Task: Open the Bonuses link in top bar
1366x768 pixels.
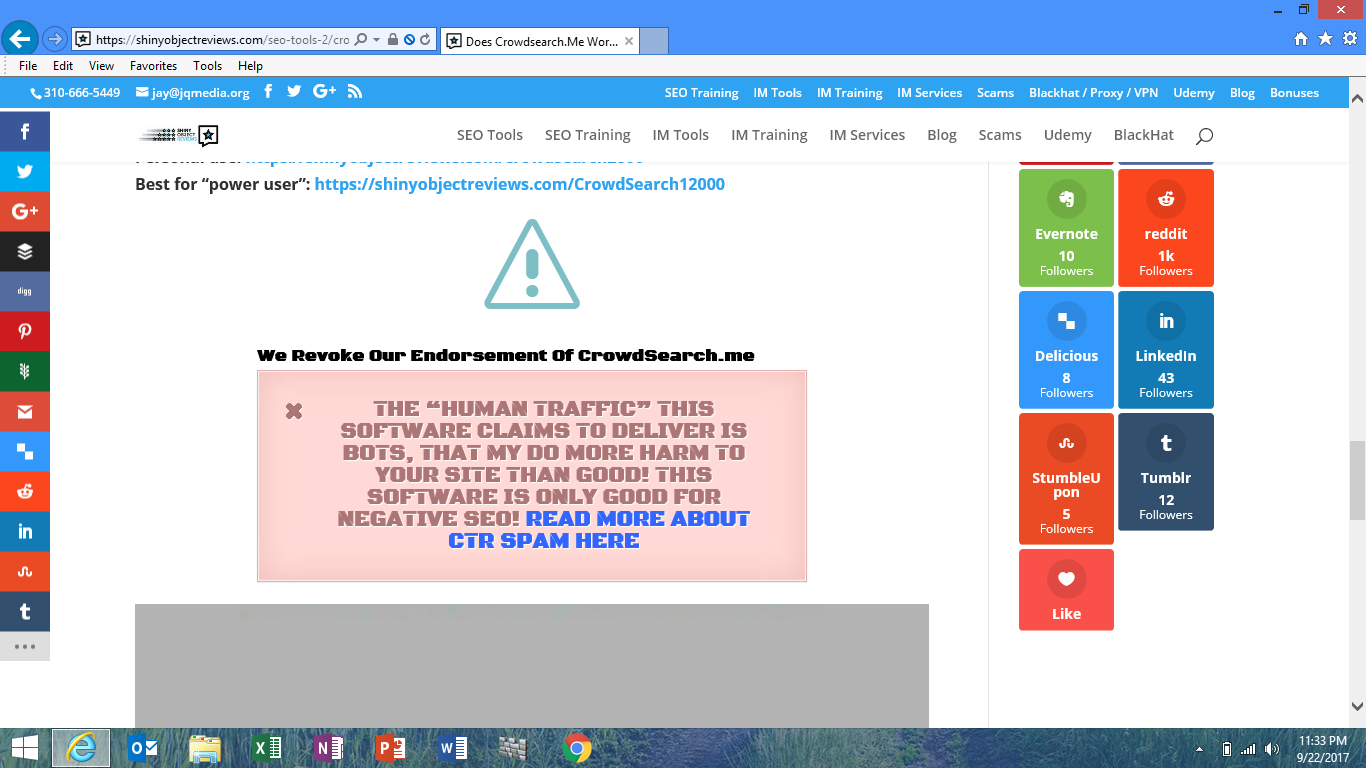Action: [x=1294, y=93]
